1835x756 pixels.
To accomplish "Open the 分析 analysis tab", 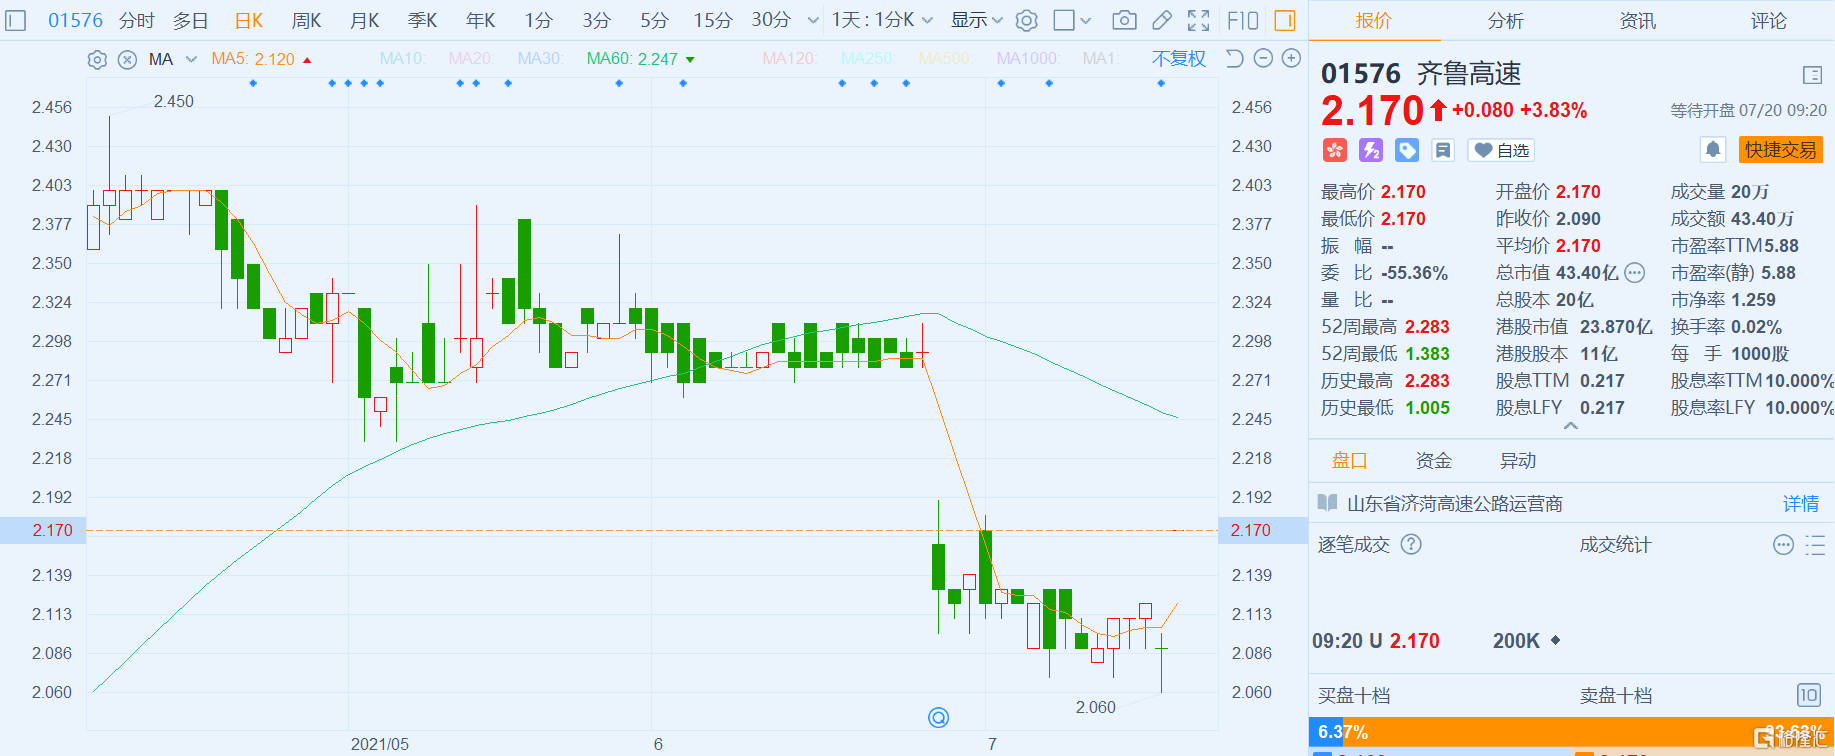I will (x=1506, y=20).
